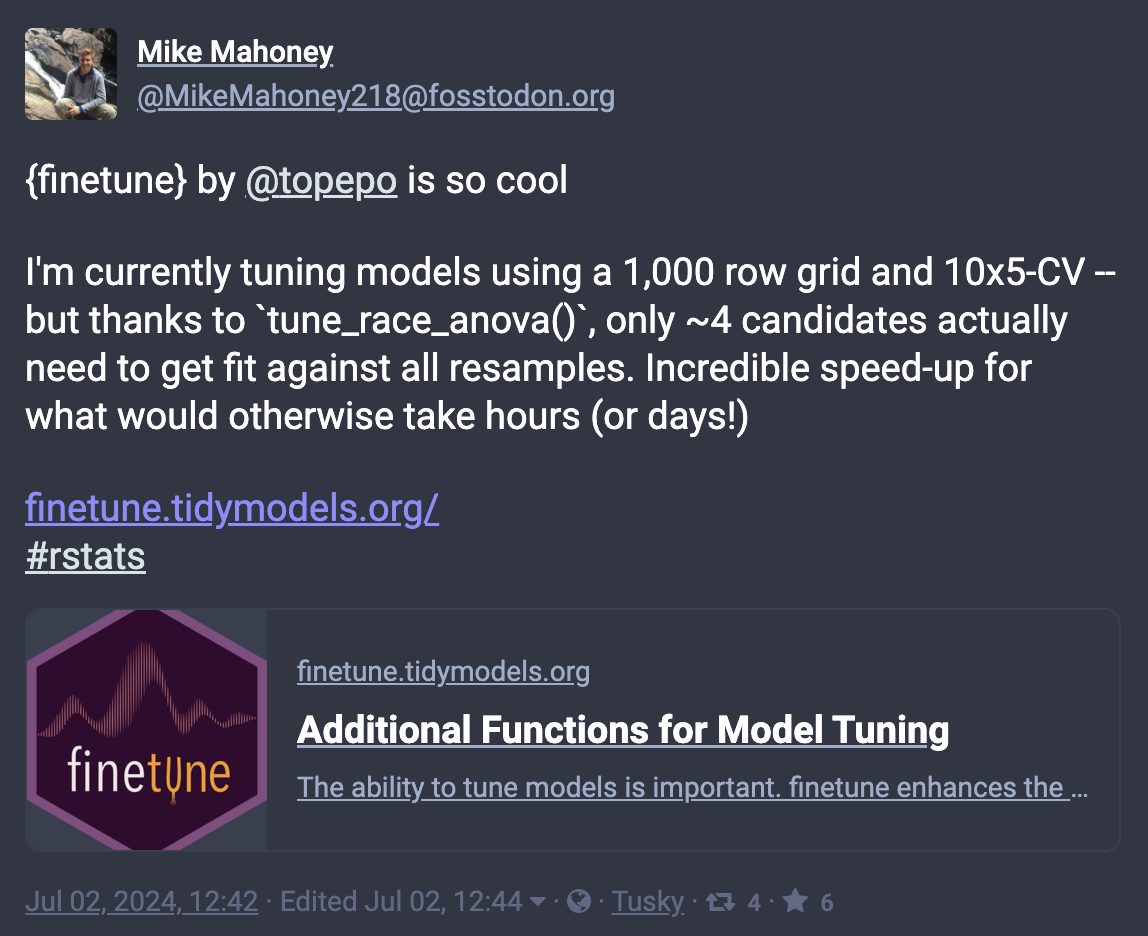Expand the edit history dropdown caret

point(537,902)
